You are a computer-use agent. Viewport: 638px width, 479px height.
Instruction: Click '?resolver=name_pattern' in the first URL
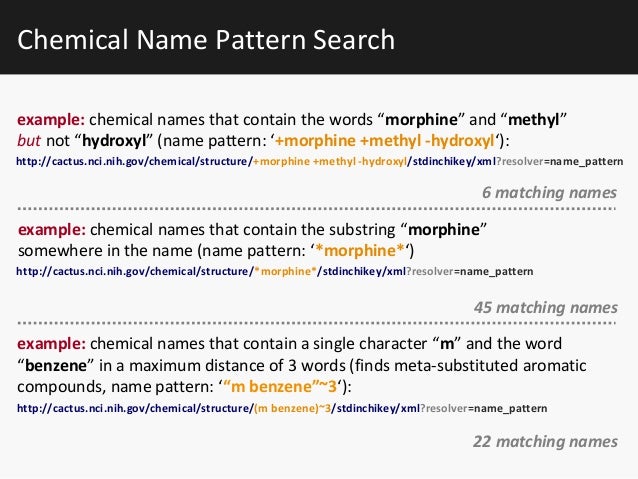pyautogui.click(x=559, y=162)
